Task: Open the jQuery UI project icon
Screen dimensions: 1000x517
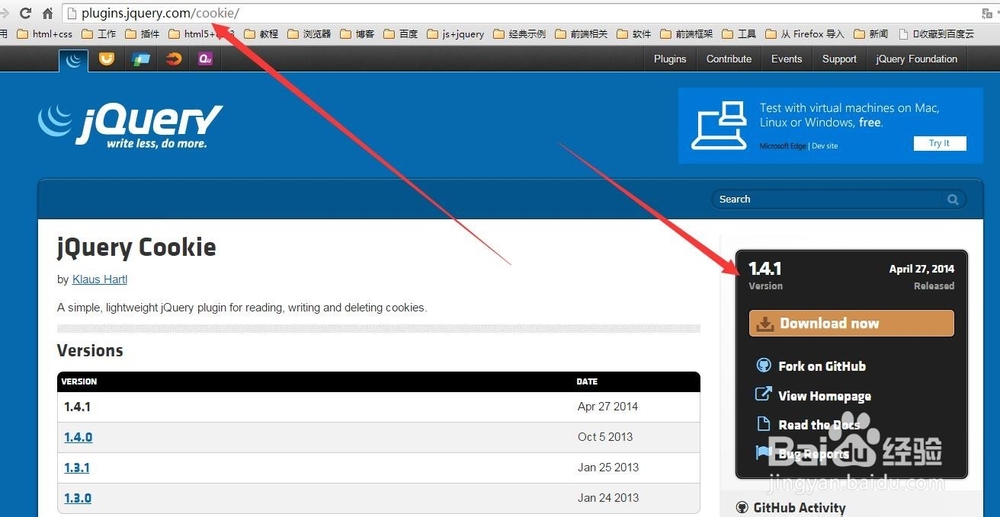Action: pos(107,59)
